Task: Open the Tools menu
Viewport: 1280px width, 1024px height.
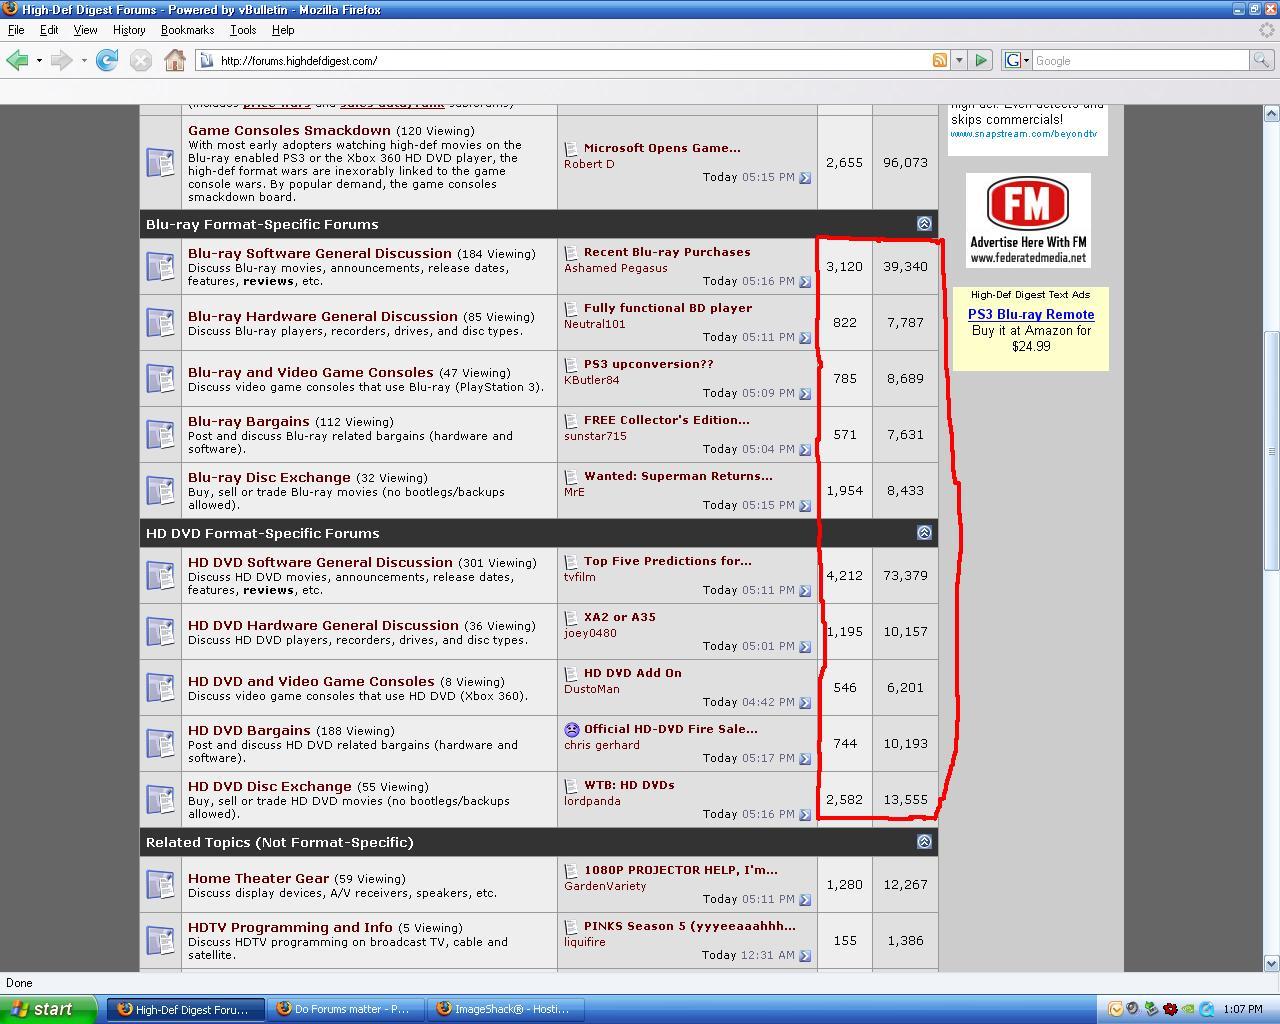Action: (x=243, y=30)
